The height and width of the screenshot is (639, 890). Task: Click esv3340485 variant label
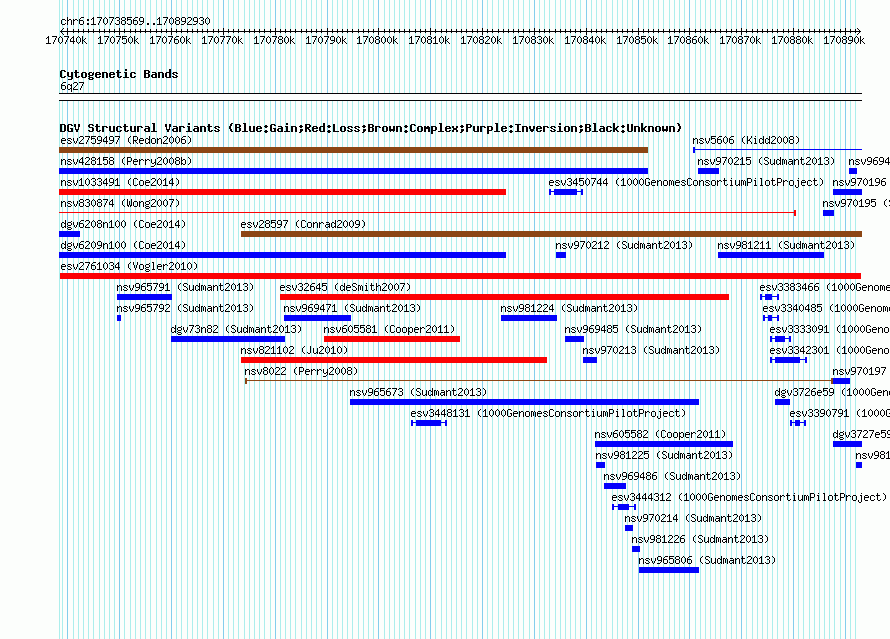click(826, 308)
